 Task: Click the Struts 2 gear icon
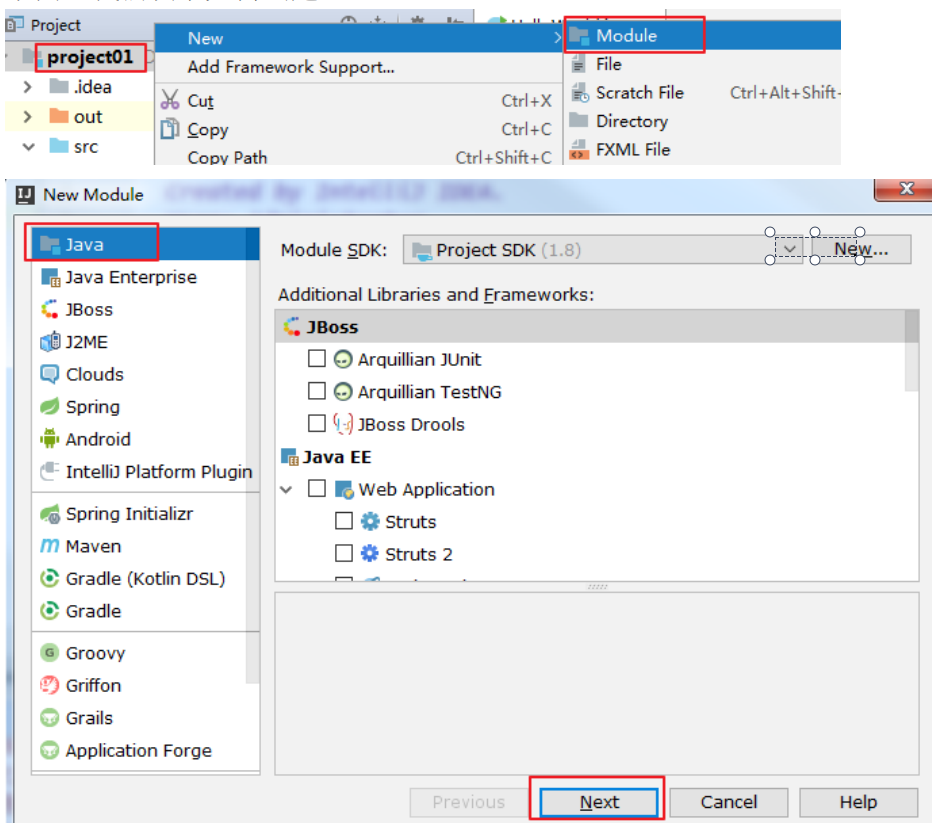(x=370, y=554)
